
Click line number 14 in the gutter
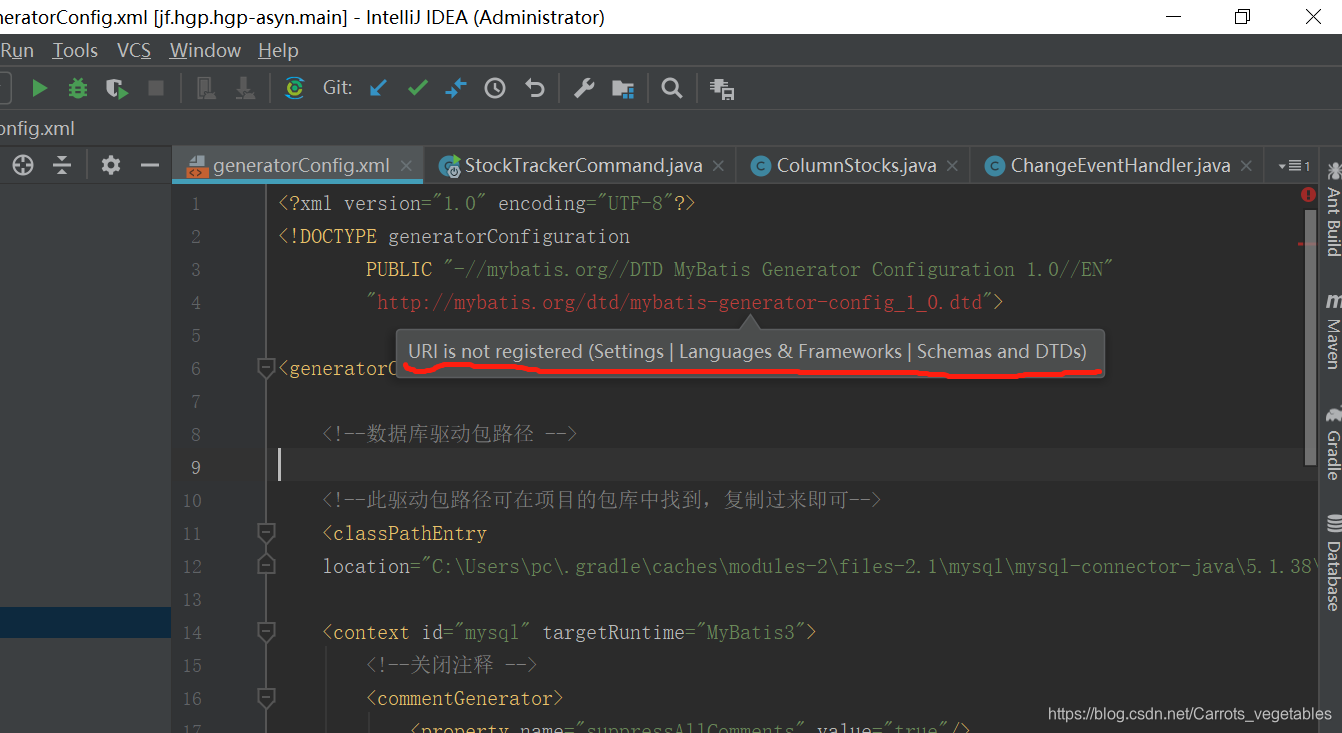pos(191,632)
